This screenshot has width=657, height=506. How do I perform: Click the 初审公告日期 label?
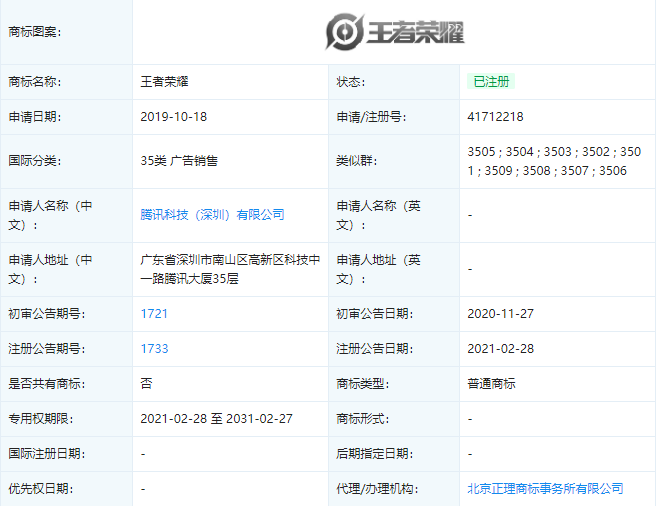pos(375,314)
